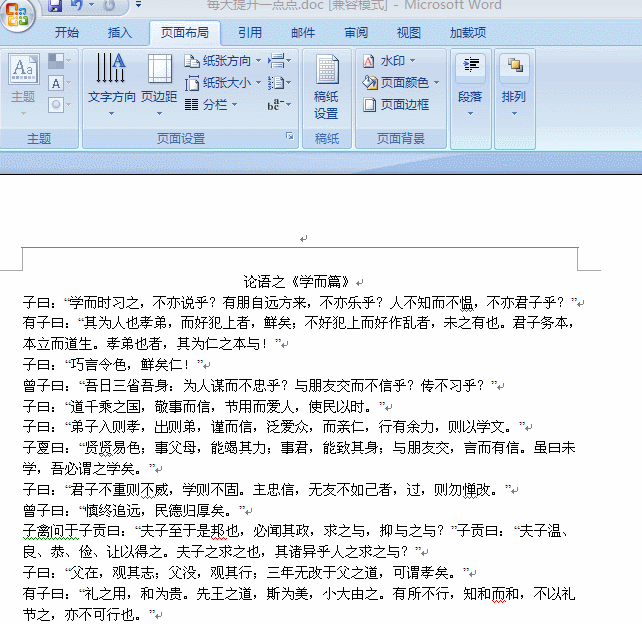Click the phrase 礼之用，和为贵
Image resolution: width=642 pixels, height=624 pixels.
[133, 593]
